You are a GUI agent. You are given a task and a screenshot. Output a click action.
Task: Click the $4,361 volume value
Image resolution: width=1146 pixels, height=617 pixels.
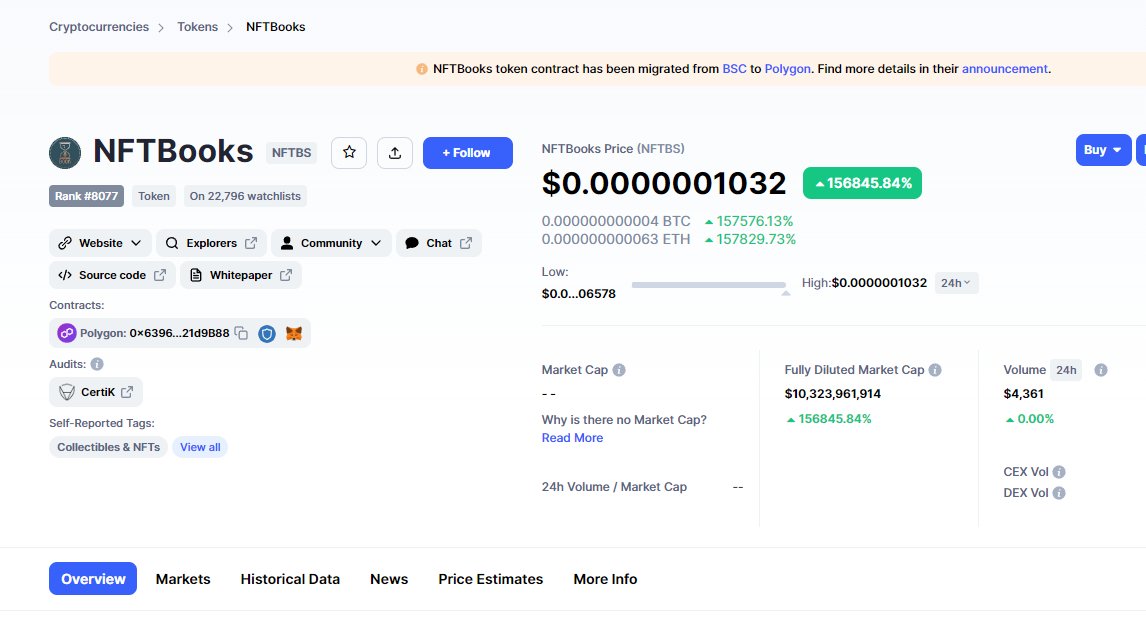tap(1023, 394)
